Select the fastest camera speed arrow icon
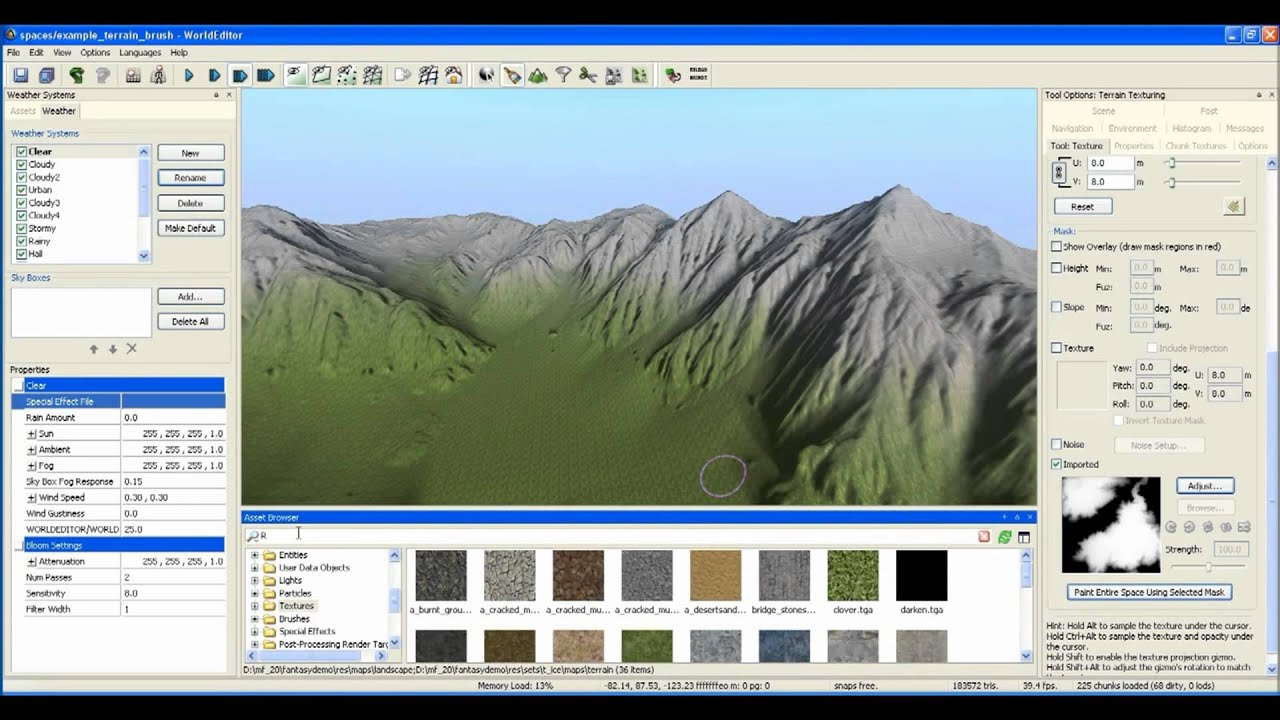The width and height of the screenshot is (1280, 720). click(266, 75)
